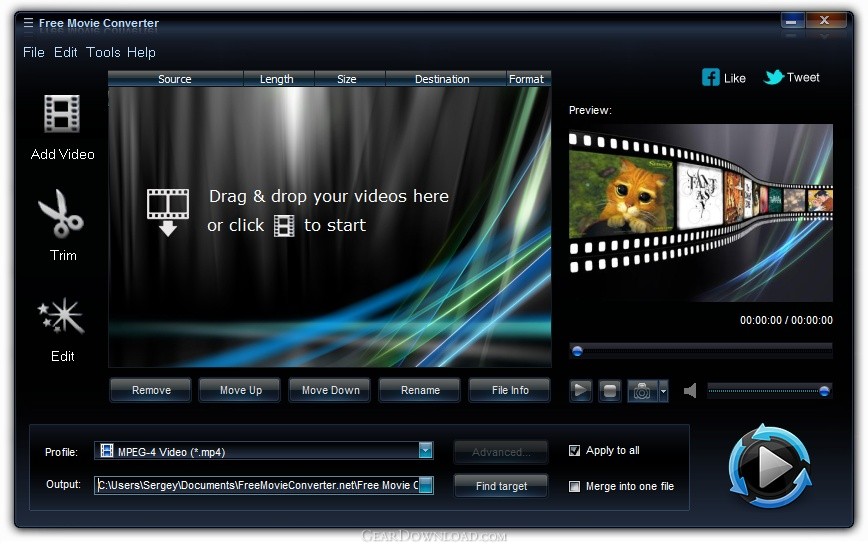This screenshot has height=544, width=868.
Task: Open the Help menu
Action: pos(141,52)
